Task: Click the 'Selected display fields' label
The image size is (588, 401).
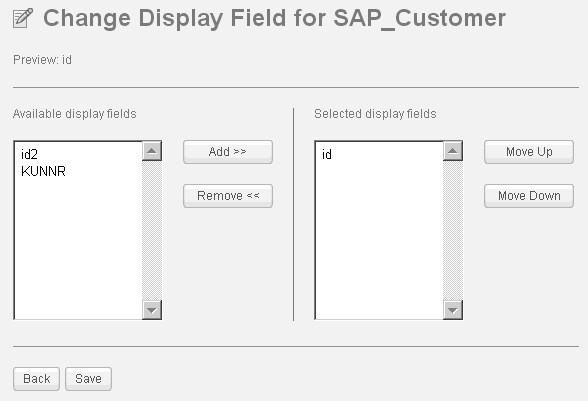Action: tap(375, 114)
